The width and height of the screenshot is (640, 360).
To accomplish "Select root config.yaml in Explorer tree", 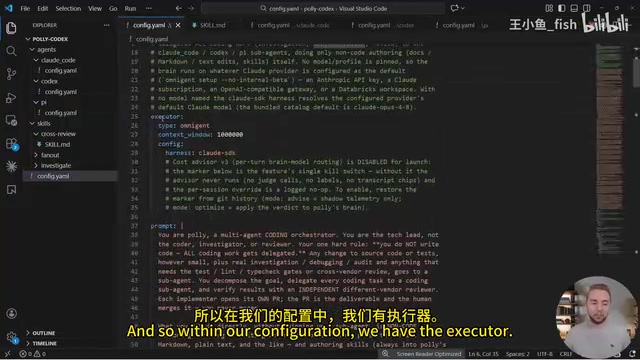I will pos(53,176).
